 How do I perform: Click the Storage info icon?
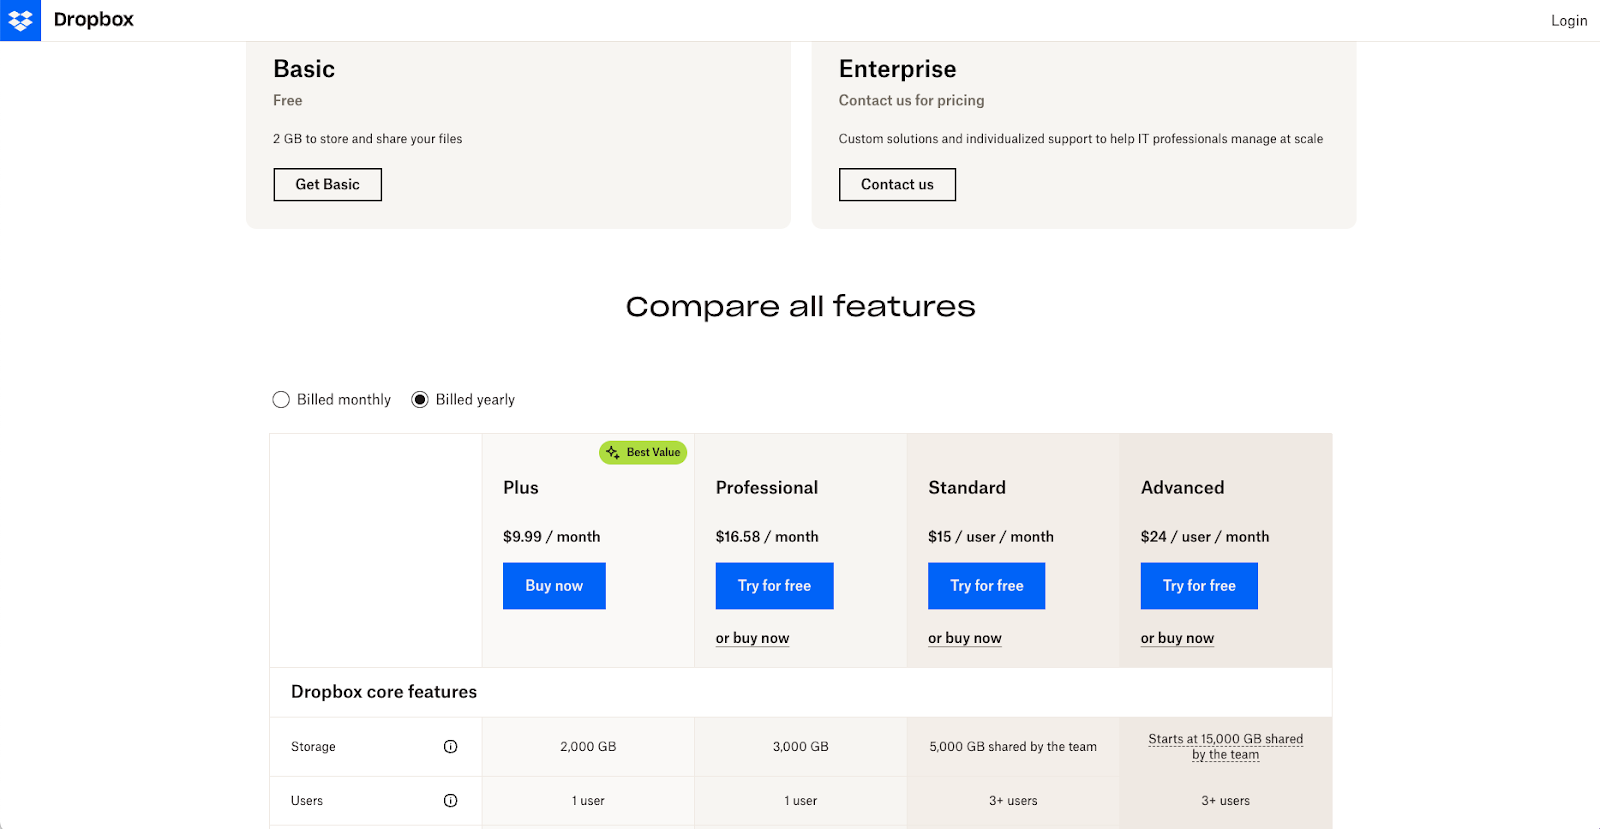[450, 747]
